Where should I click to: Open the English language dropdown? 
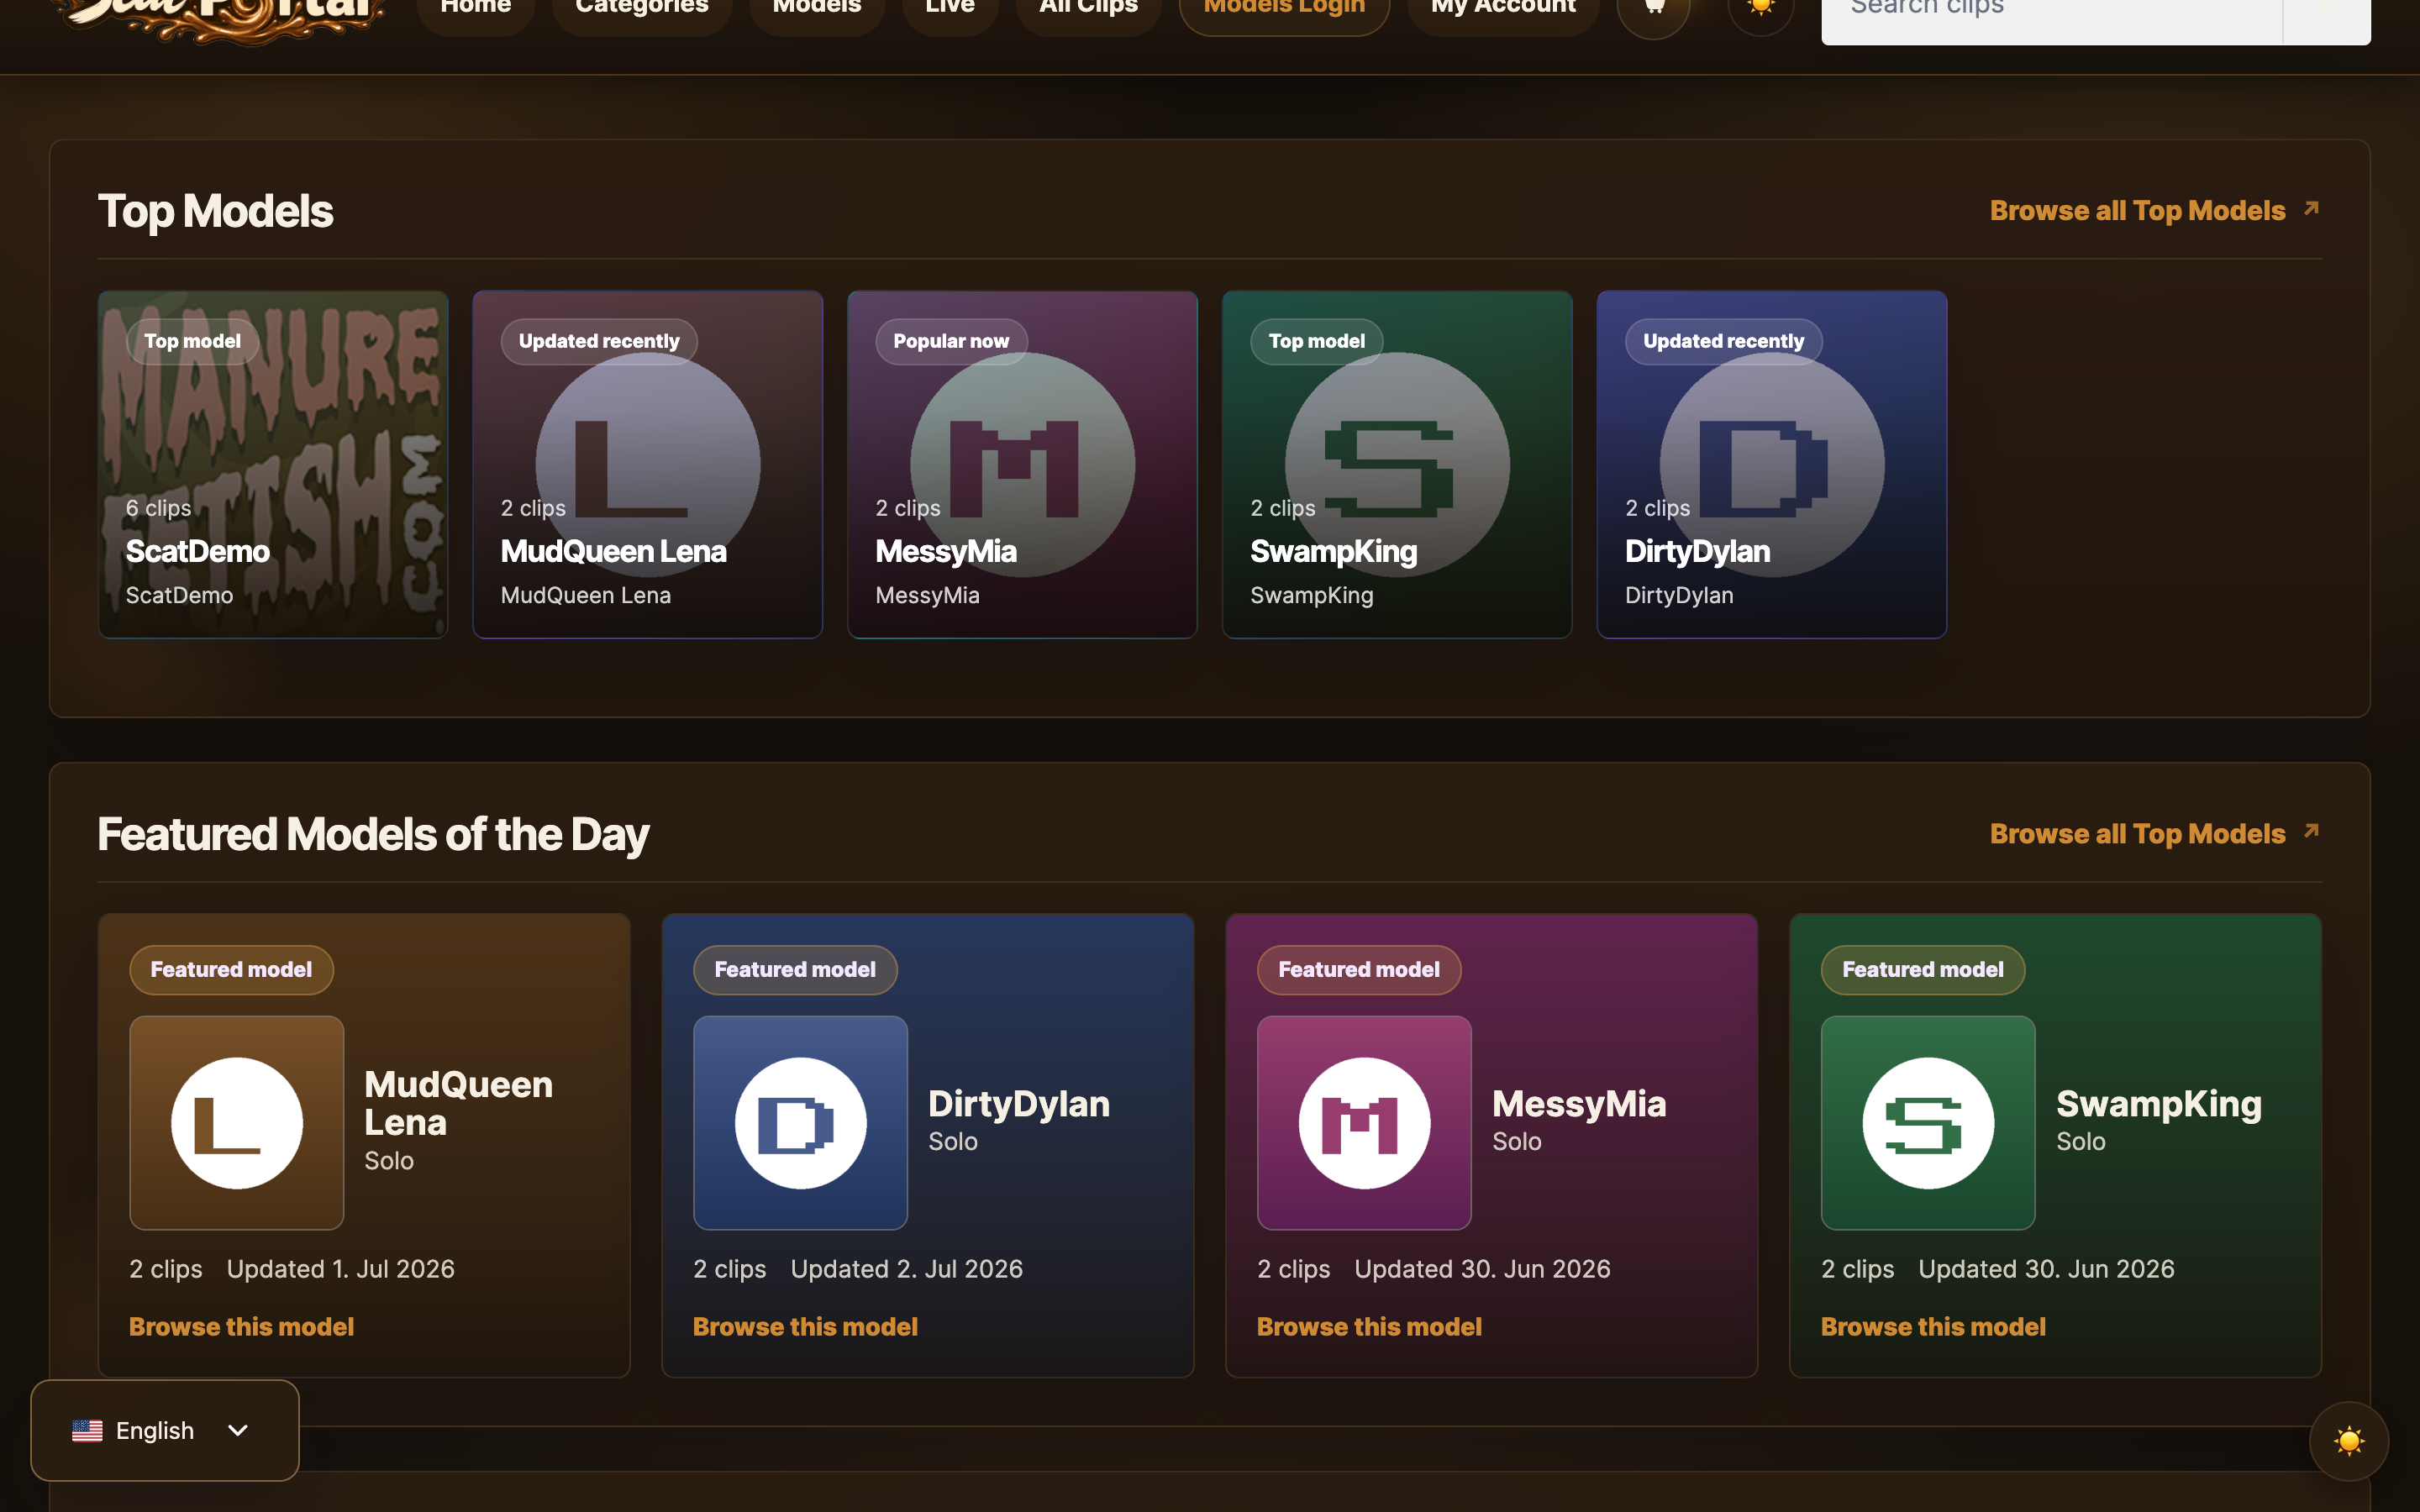[x=165, y=1430]
